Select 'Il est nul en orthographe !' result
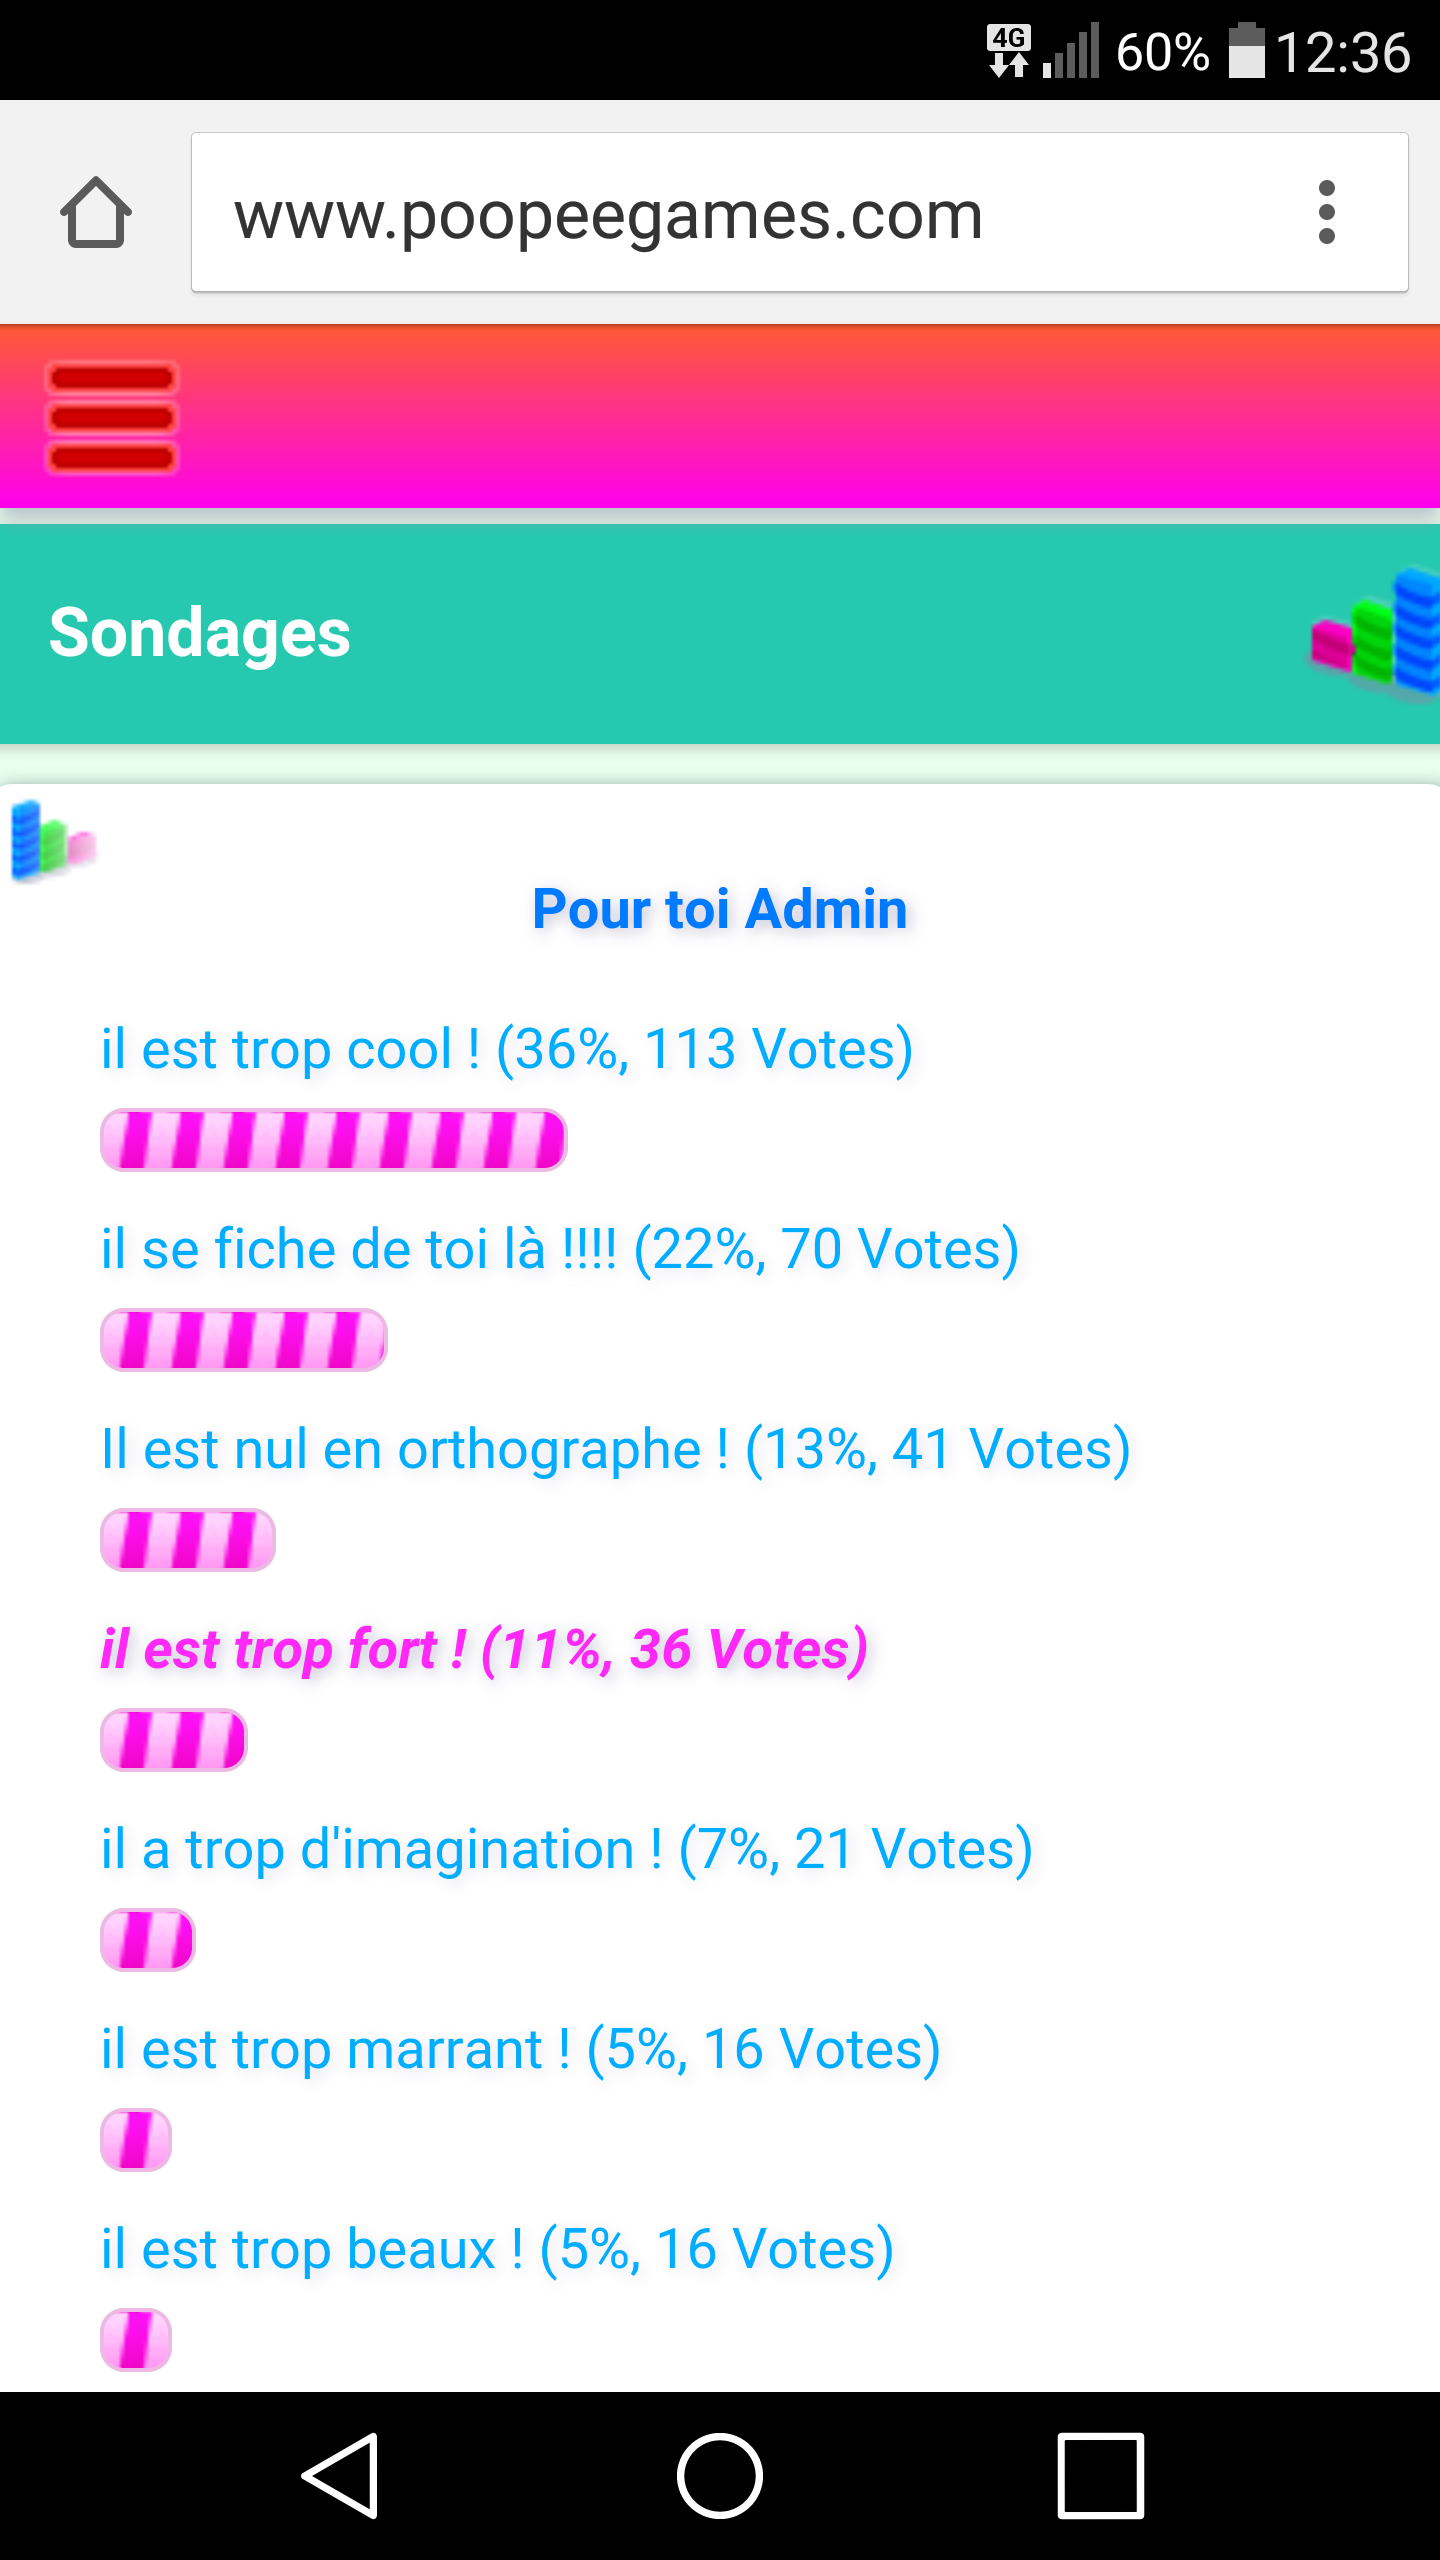1440x2560 pixels. pyautogui.click(x=616, y=1450)
